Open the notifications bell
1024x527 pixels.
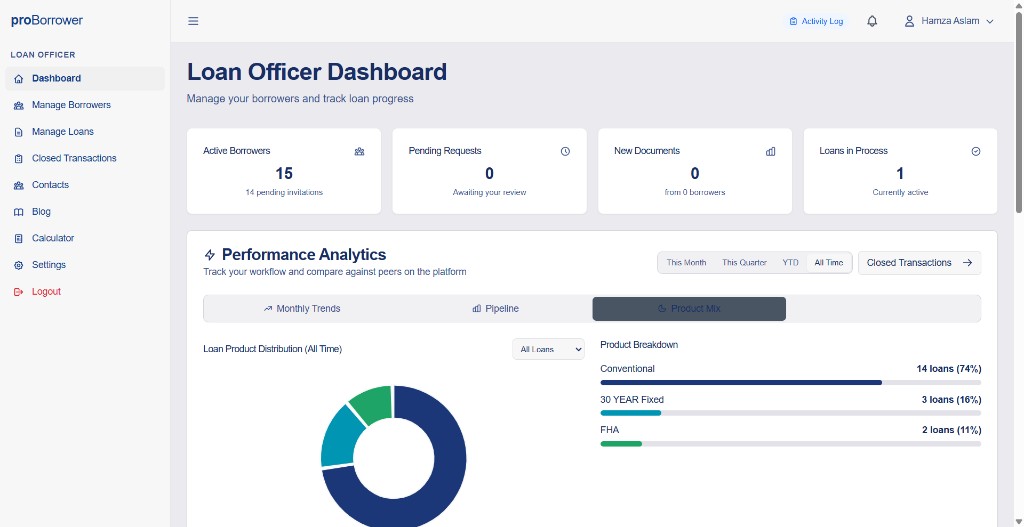[872, 21]
